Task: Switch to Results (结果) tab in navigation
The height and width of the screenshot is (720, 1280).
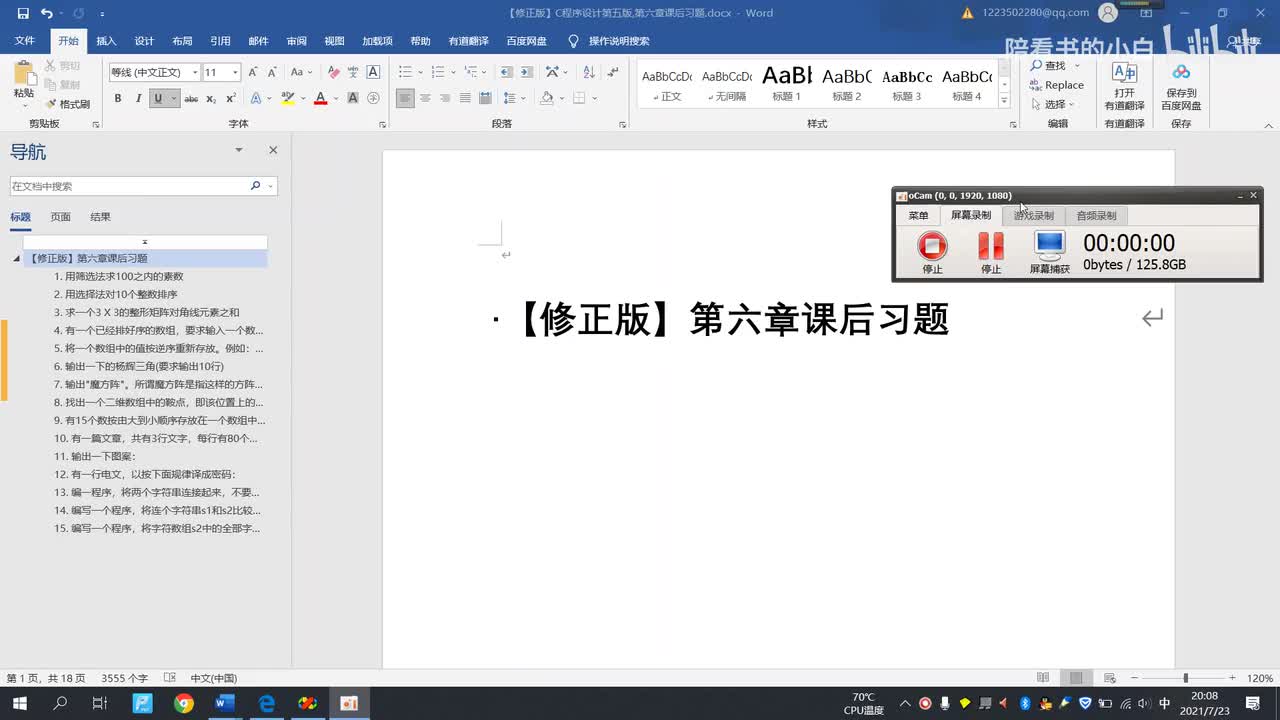Action: coord(100,217)
